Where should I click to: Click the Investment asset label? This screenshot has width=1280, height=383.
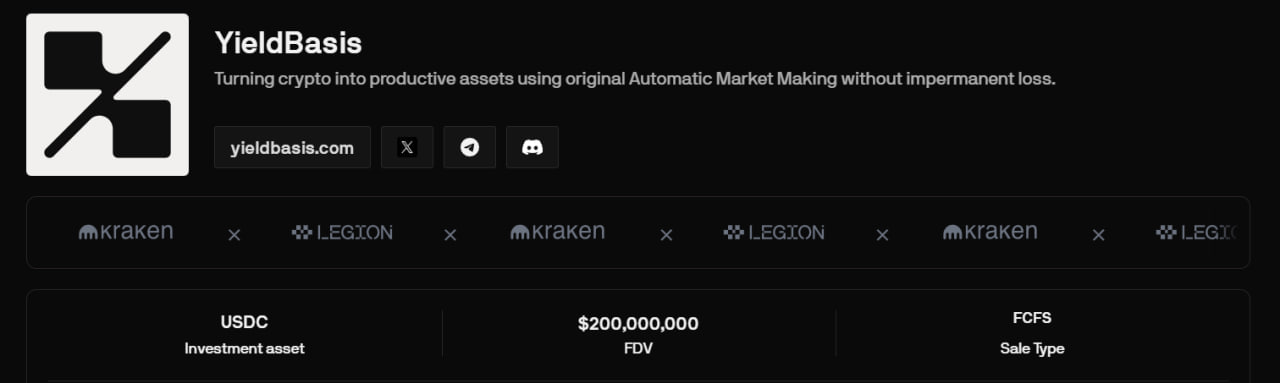(x=244, y=348)
